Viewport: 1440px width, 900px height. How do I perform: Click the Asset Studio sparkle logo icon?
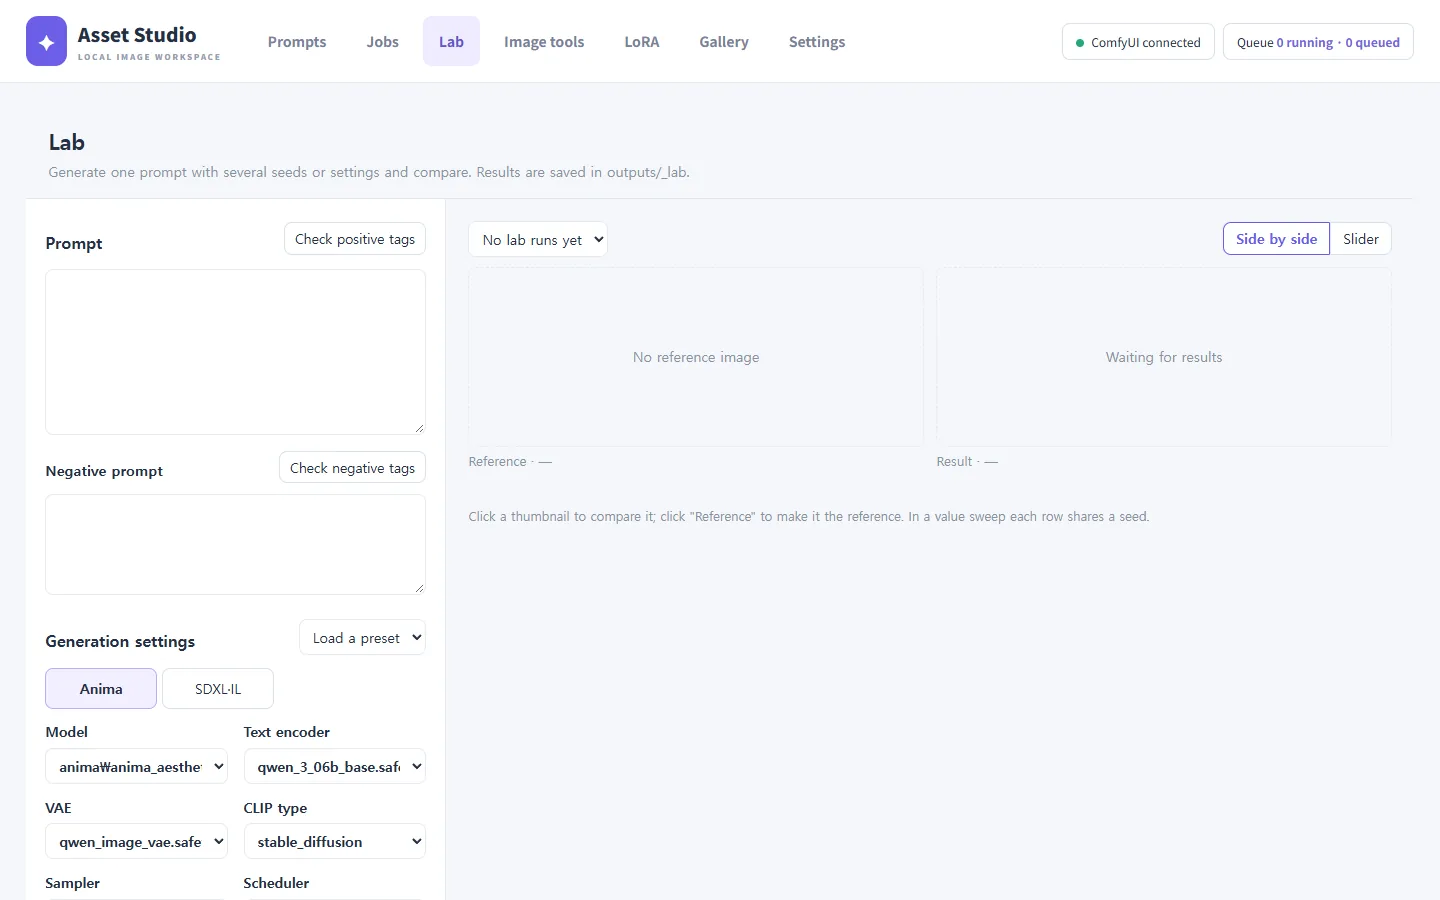click(46, 41)
